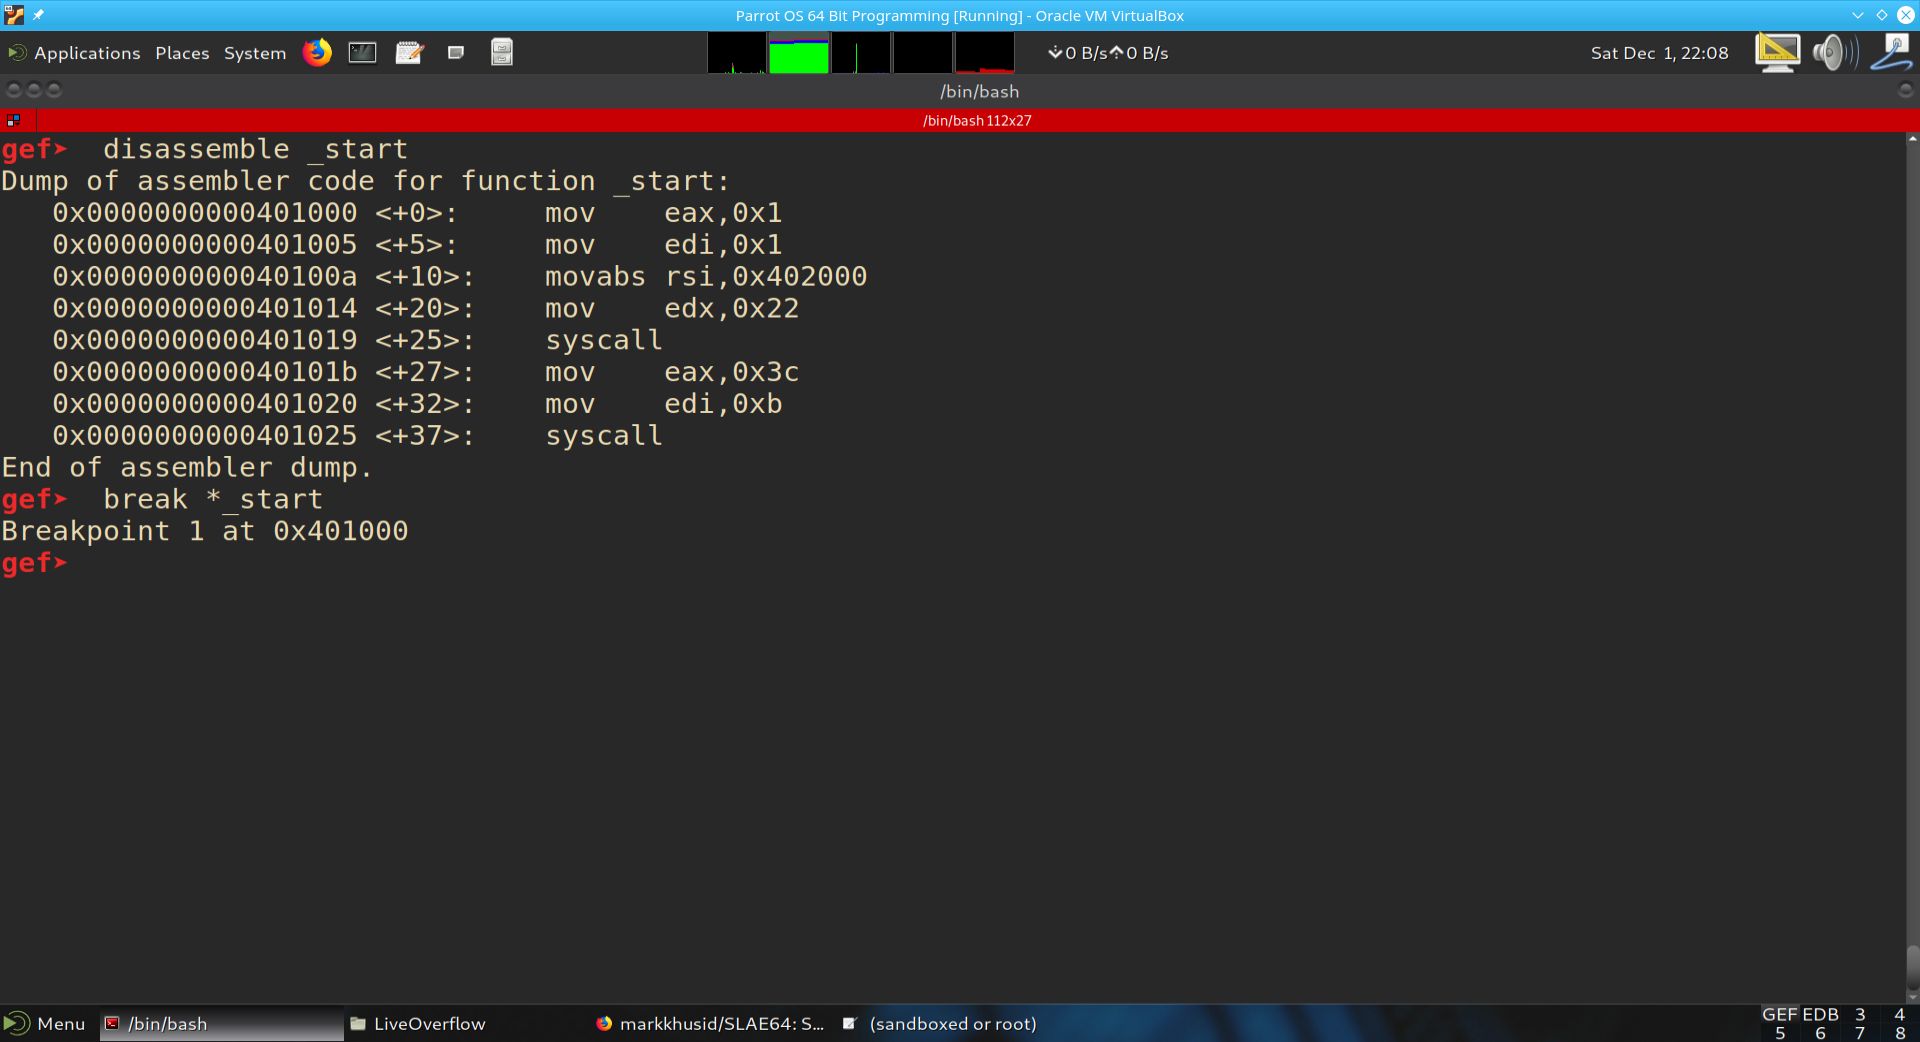Image resolution: width=1920 pixels, height=1042 pixels.
Task: Click the small window launcher icon in panel
Action: (x=456, y=52)
